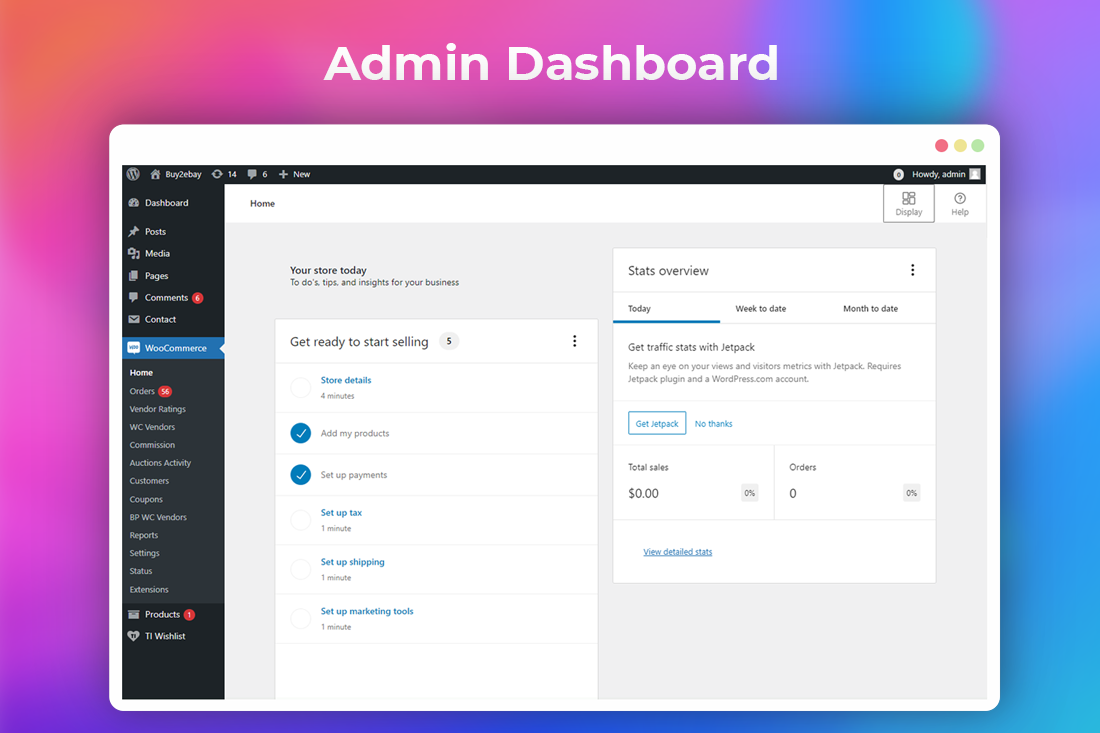Toggle the Set up payments checkmark
This screenshot has height=733, width=1100.
tap(301, 475)
